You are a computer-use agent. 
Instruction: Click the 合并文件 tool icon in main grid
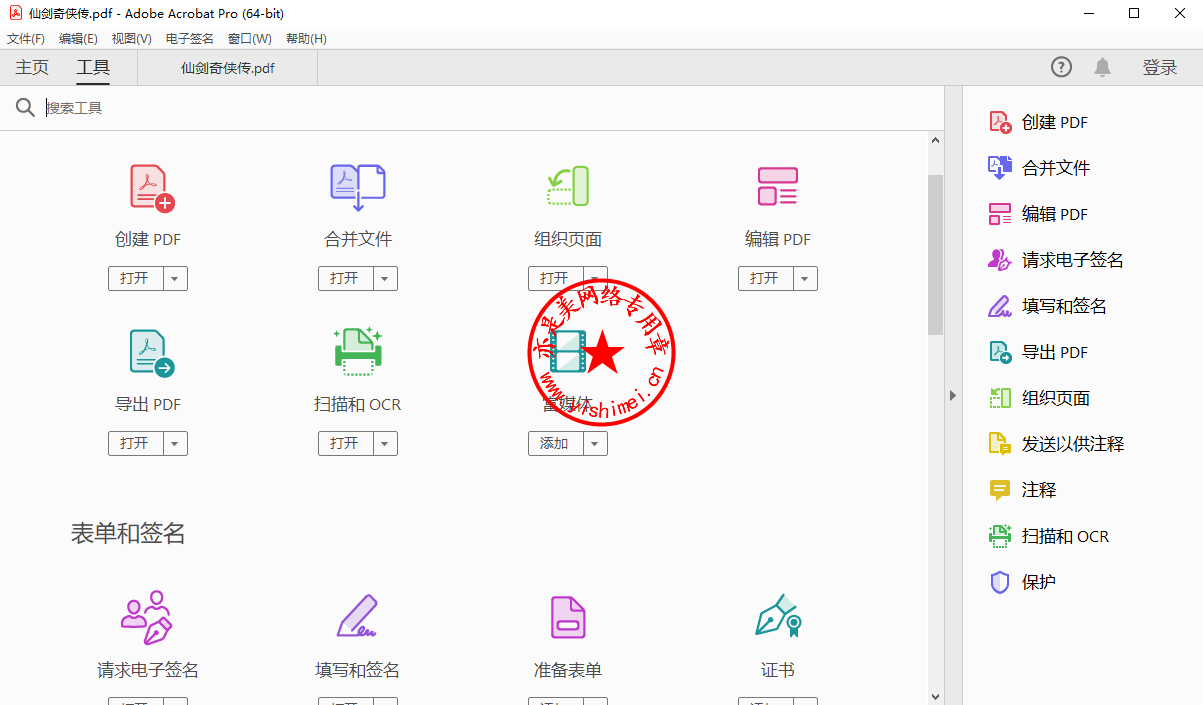tap(358, 187)
